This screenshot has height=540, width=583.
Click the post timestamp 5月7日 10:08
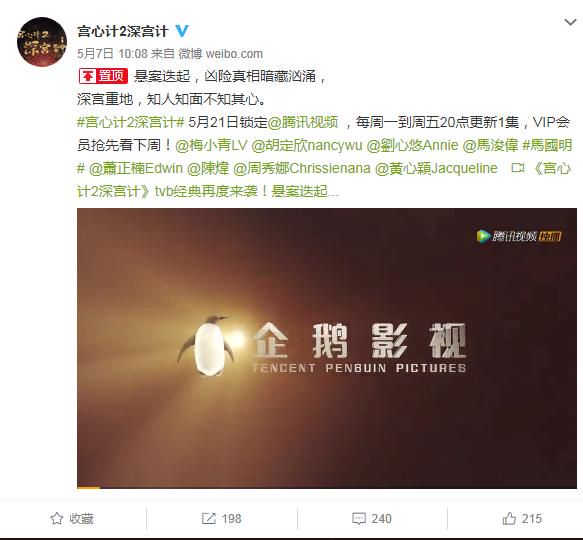(112, 54)
